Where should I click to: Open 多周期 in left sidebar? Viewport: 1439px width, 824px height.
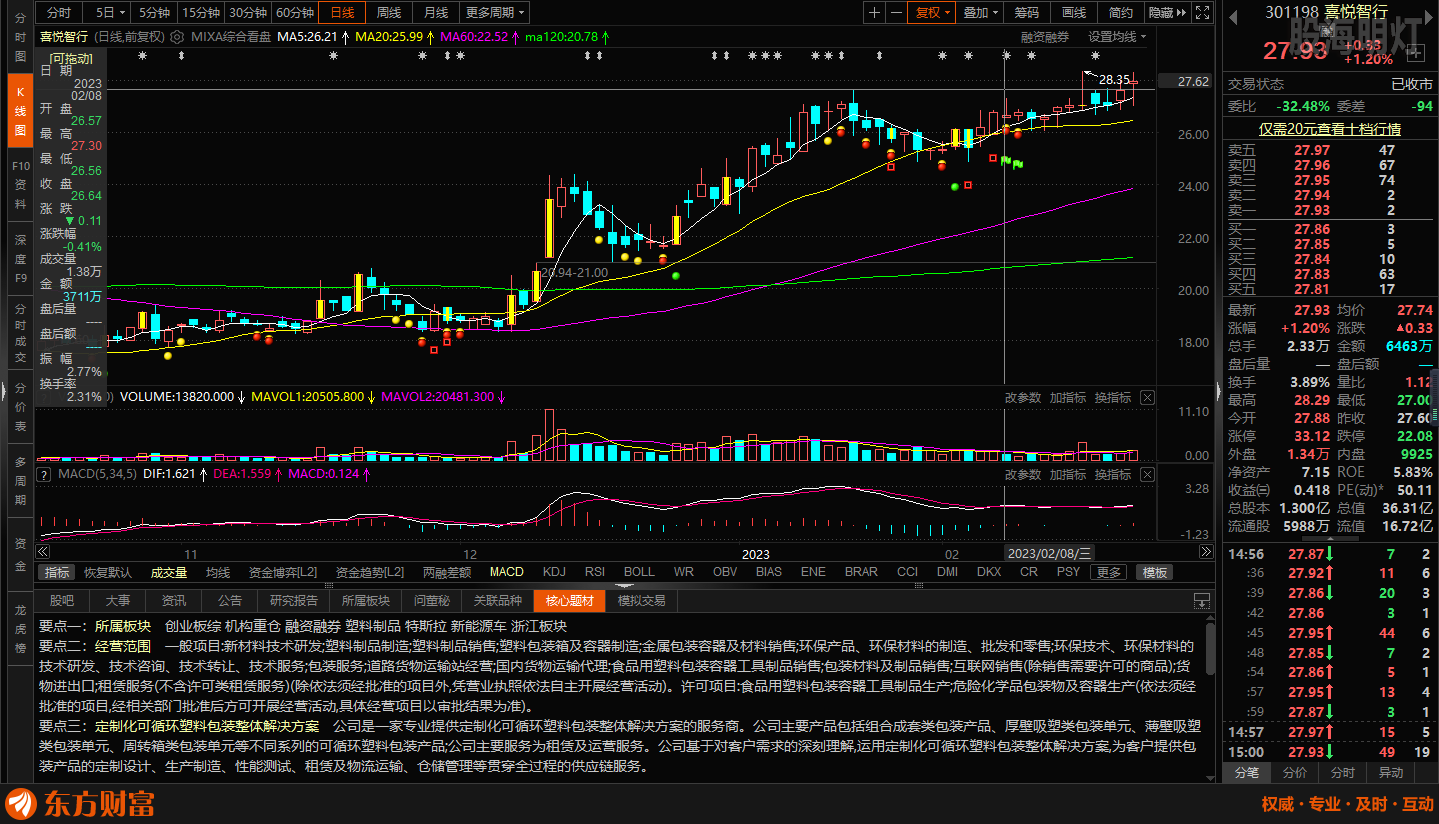point(20,480)
